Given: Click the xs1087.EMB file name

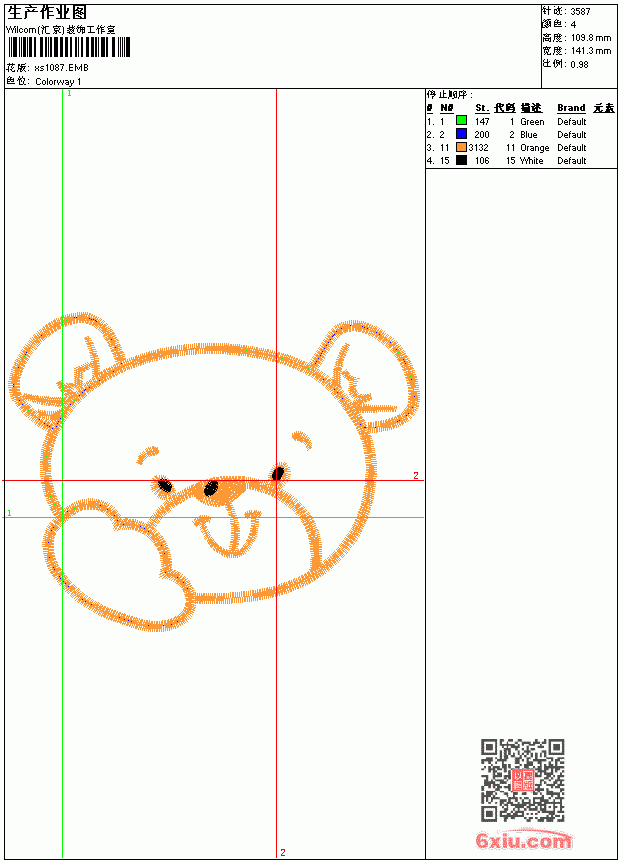Looking at the screenshot, I should [x=61, y=68].
